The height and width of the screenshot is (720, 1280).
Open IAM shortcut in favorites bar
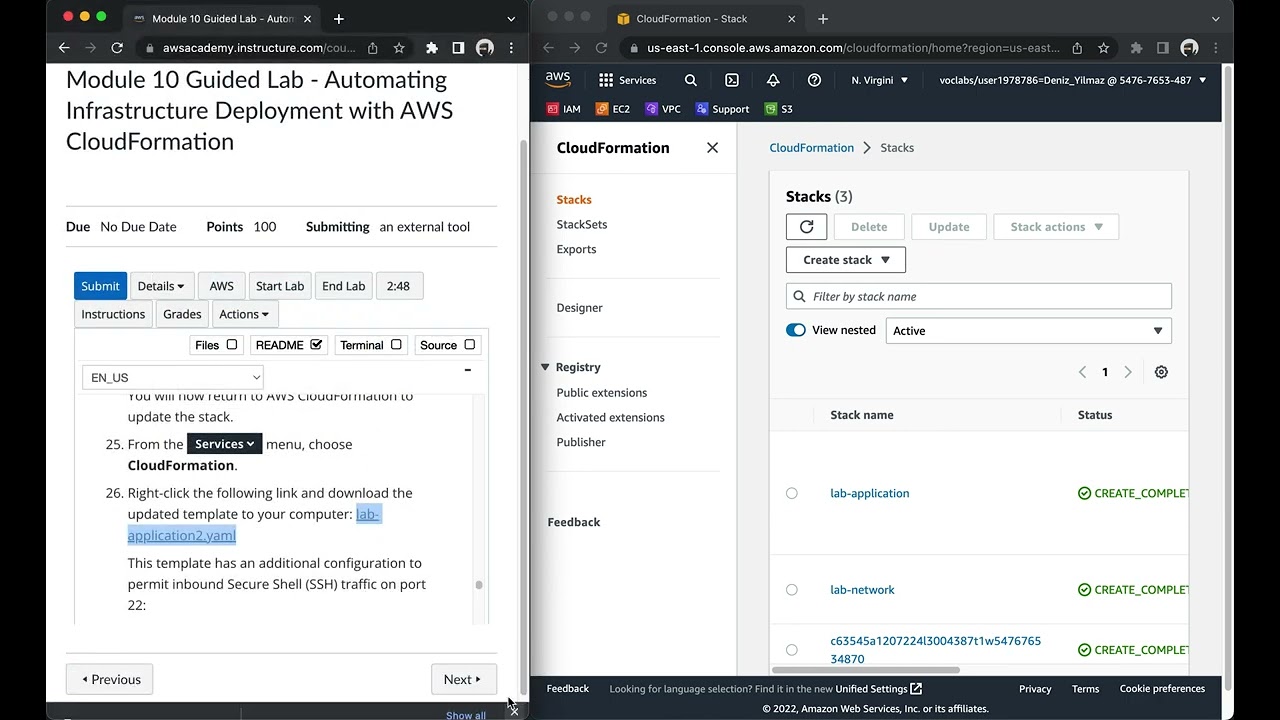point(564,109)
